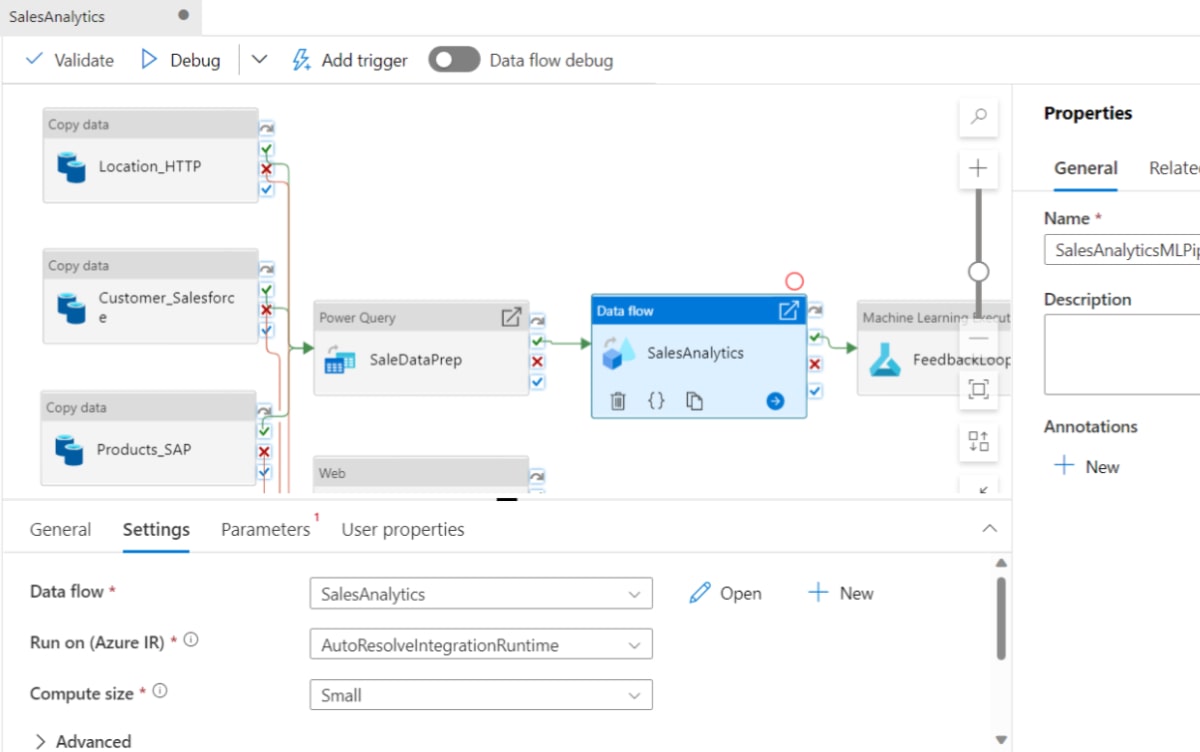Click the canvas zoom slider handle
Image resolution: width=1200 pixels, height=752 pixels.
tap(979, 271)
